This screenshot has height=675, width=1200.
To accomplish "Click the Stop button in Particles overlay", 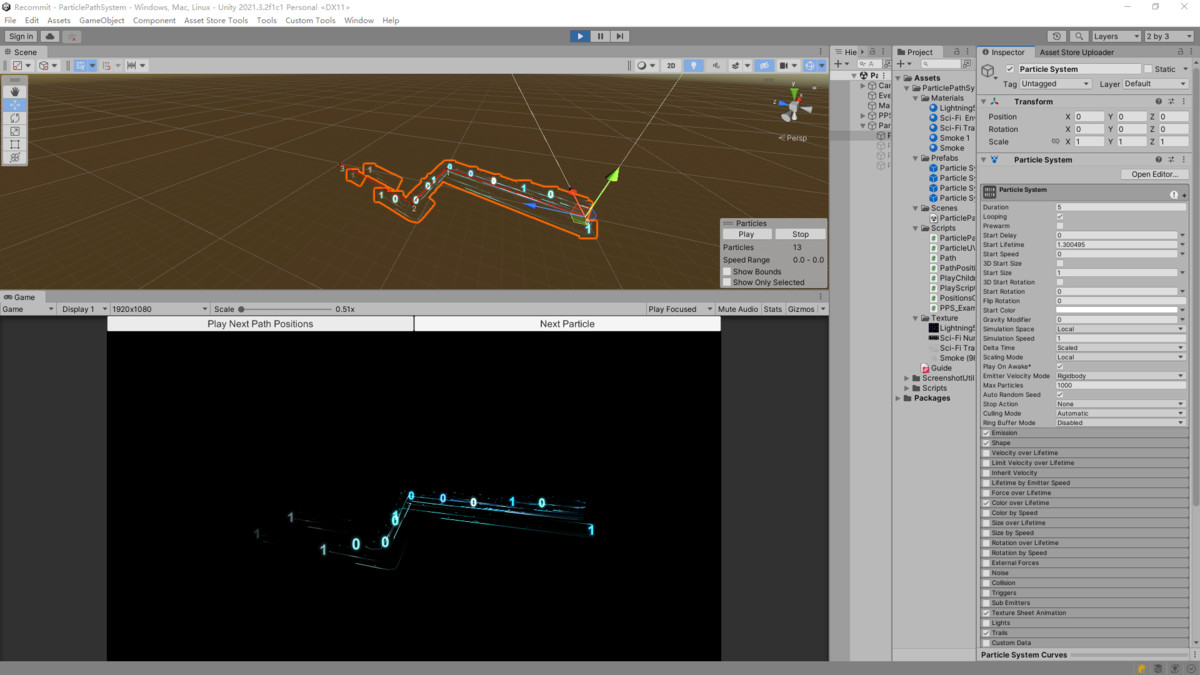I will (x=800, y=234).
